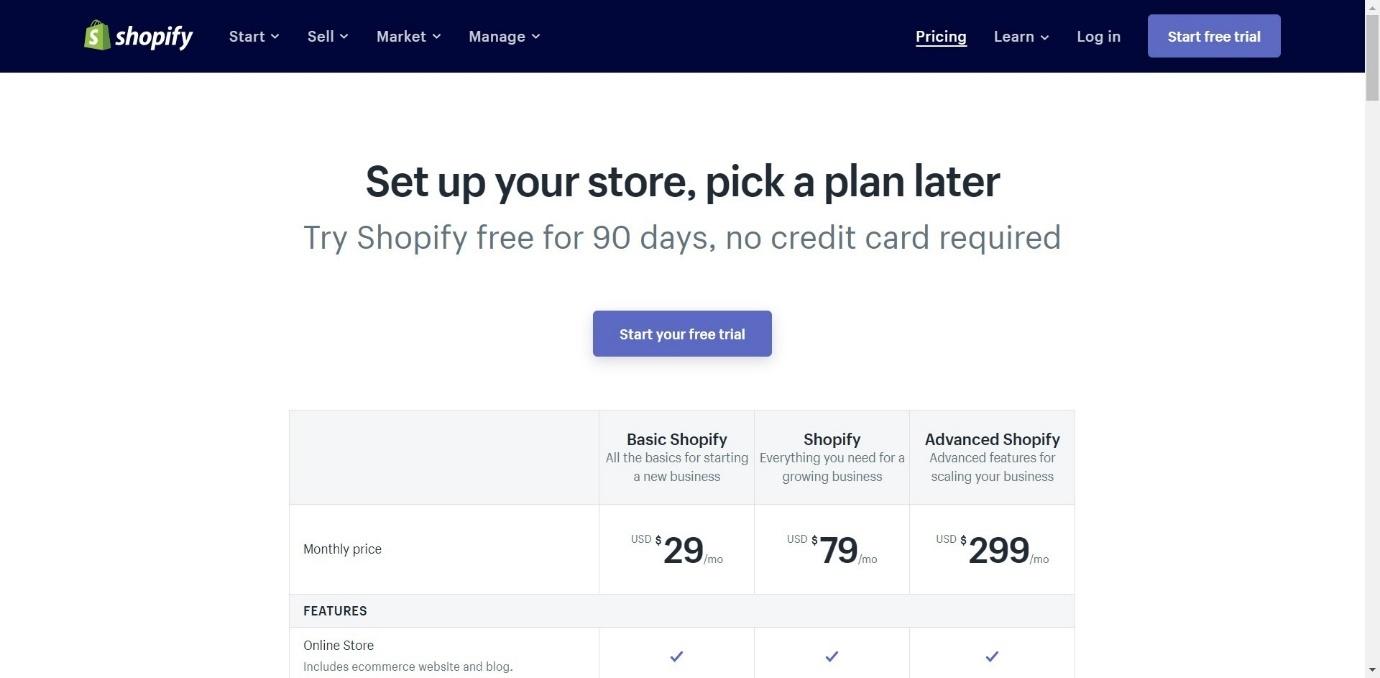
Task: Click Shopify plan online store checkmark
Action: coord(831,656)
